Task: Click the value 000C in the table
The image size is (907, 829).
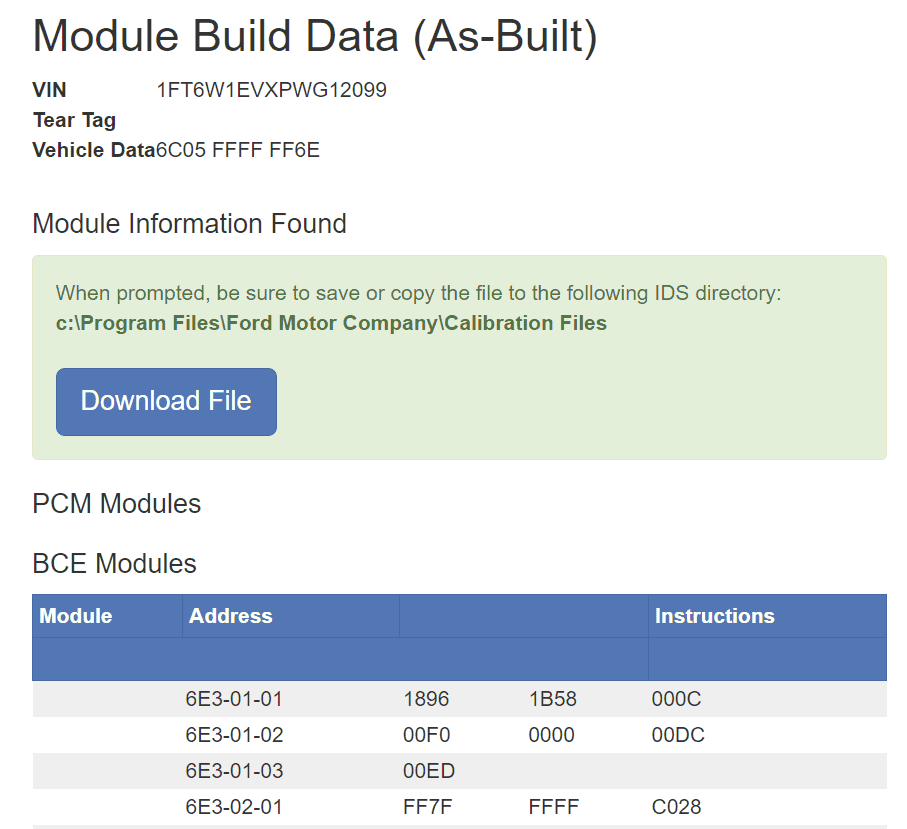Action: pyautogui.click(x=677, y=699)
